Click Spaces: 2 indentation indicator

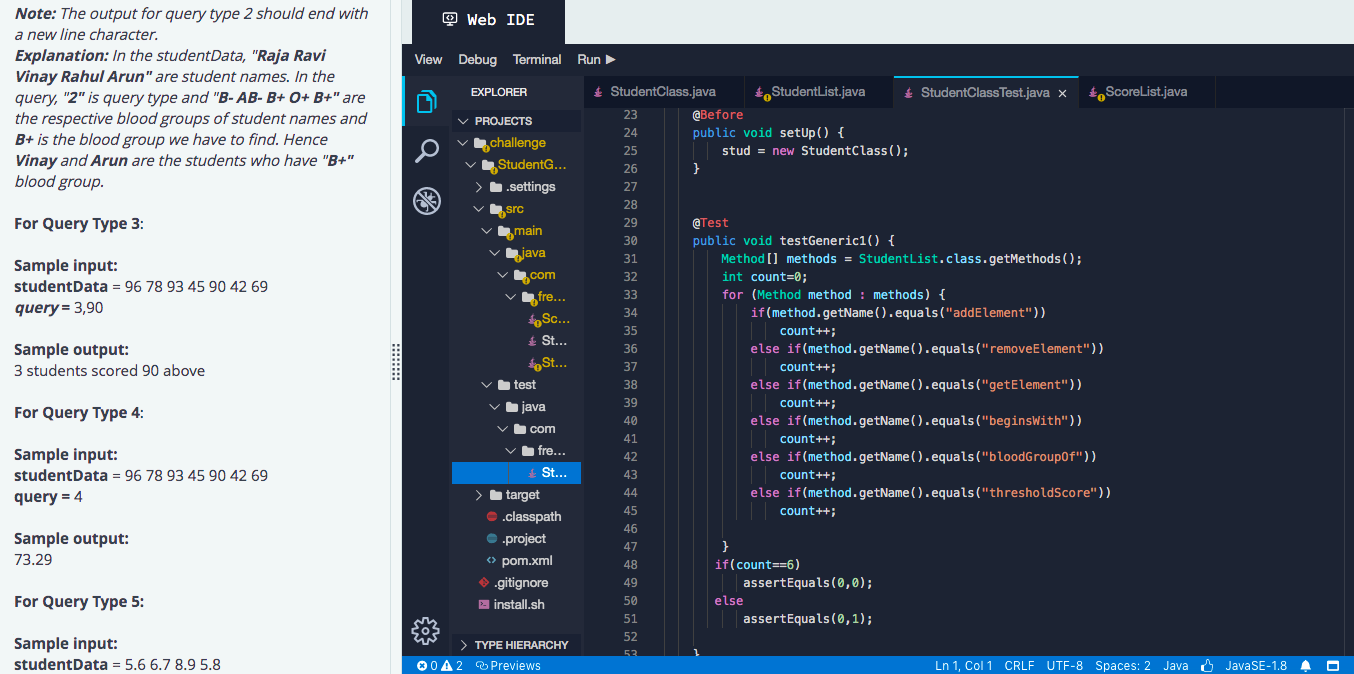coord(1122,664)
